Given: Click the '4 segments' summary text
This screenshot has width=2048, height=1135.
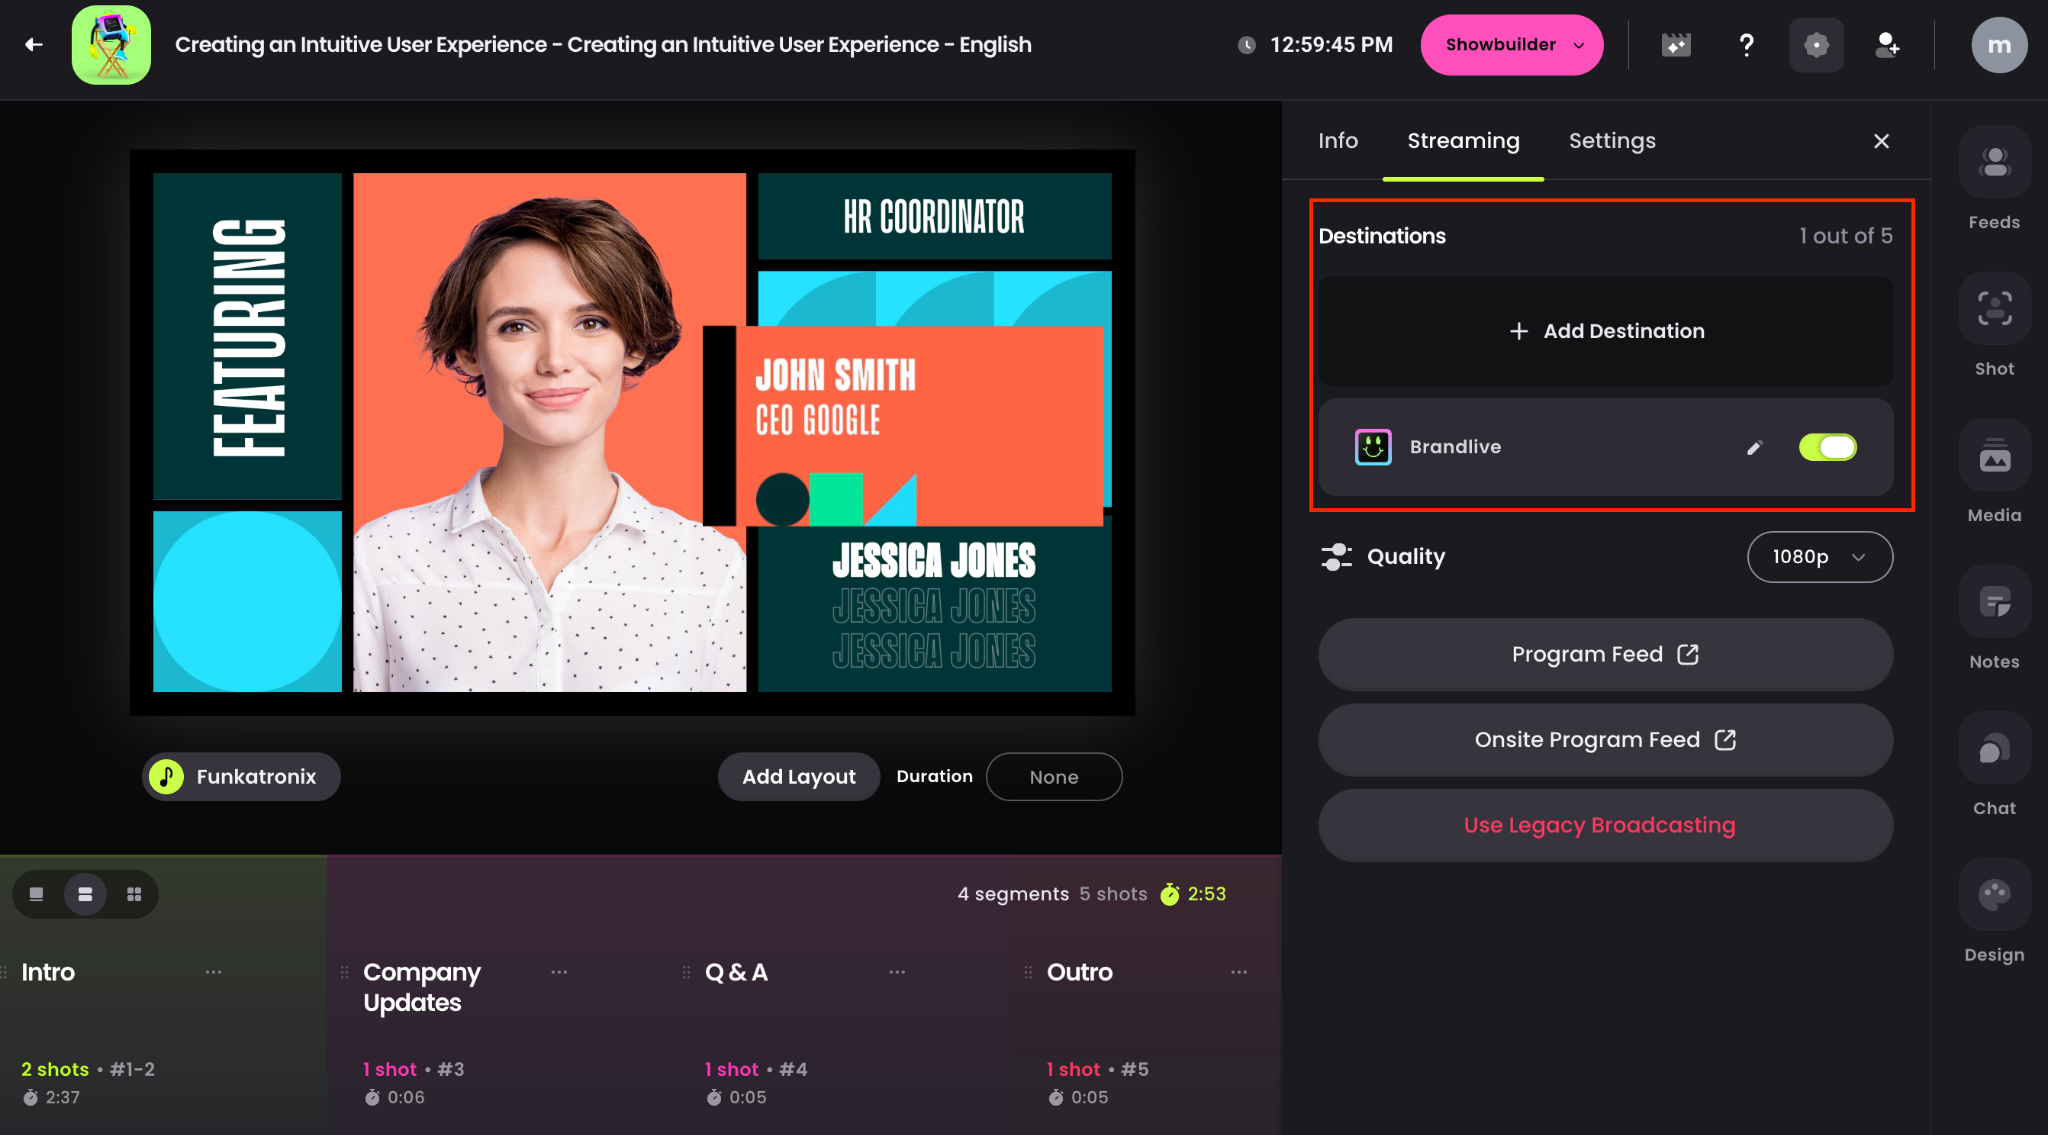Looking at the screenshot, I should coord(1013,894).
